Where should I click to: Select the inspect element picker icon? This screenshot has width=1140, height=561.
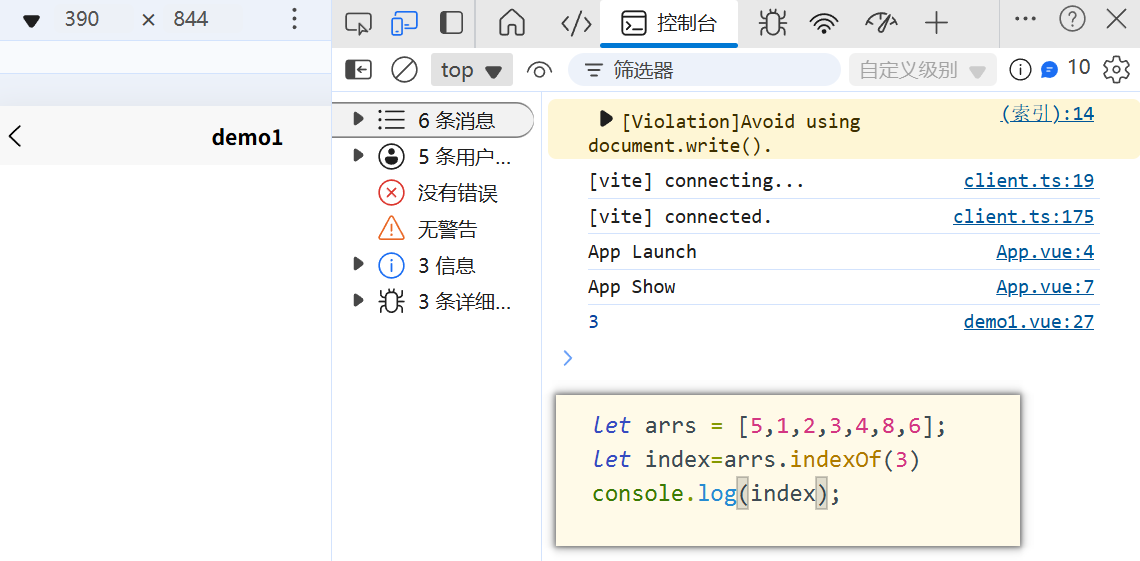point(358,23)
